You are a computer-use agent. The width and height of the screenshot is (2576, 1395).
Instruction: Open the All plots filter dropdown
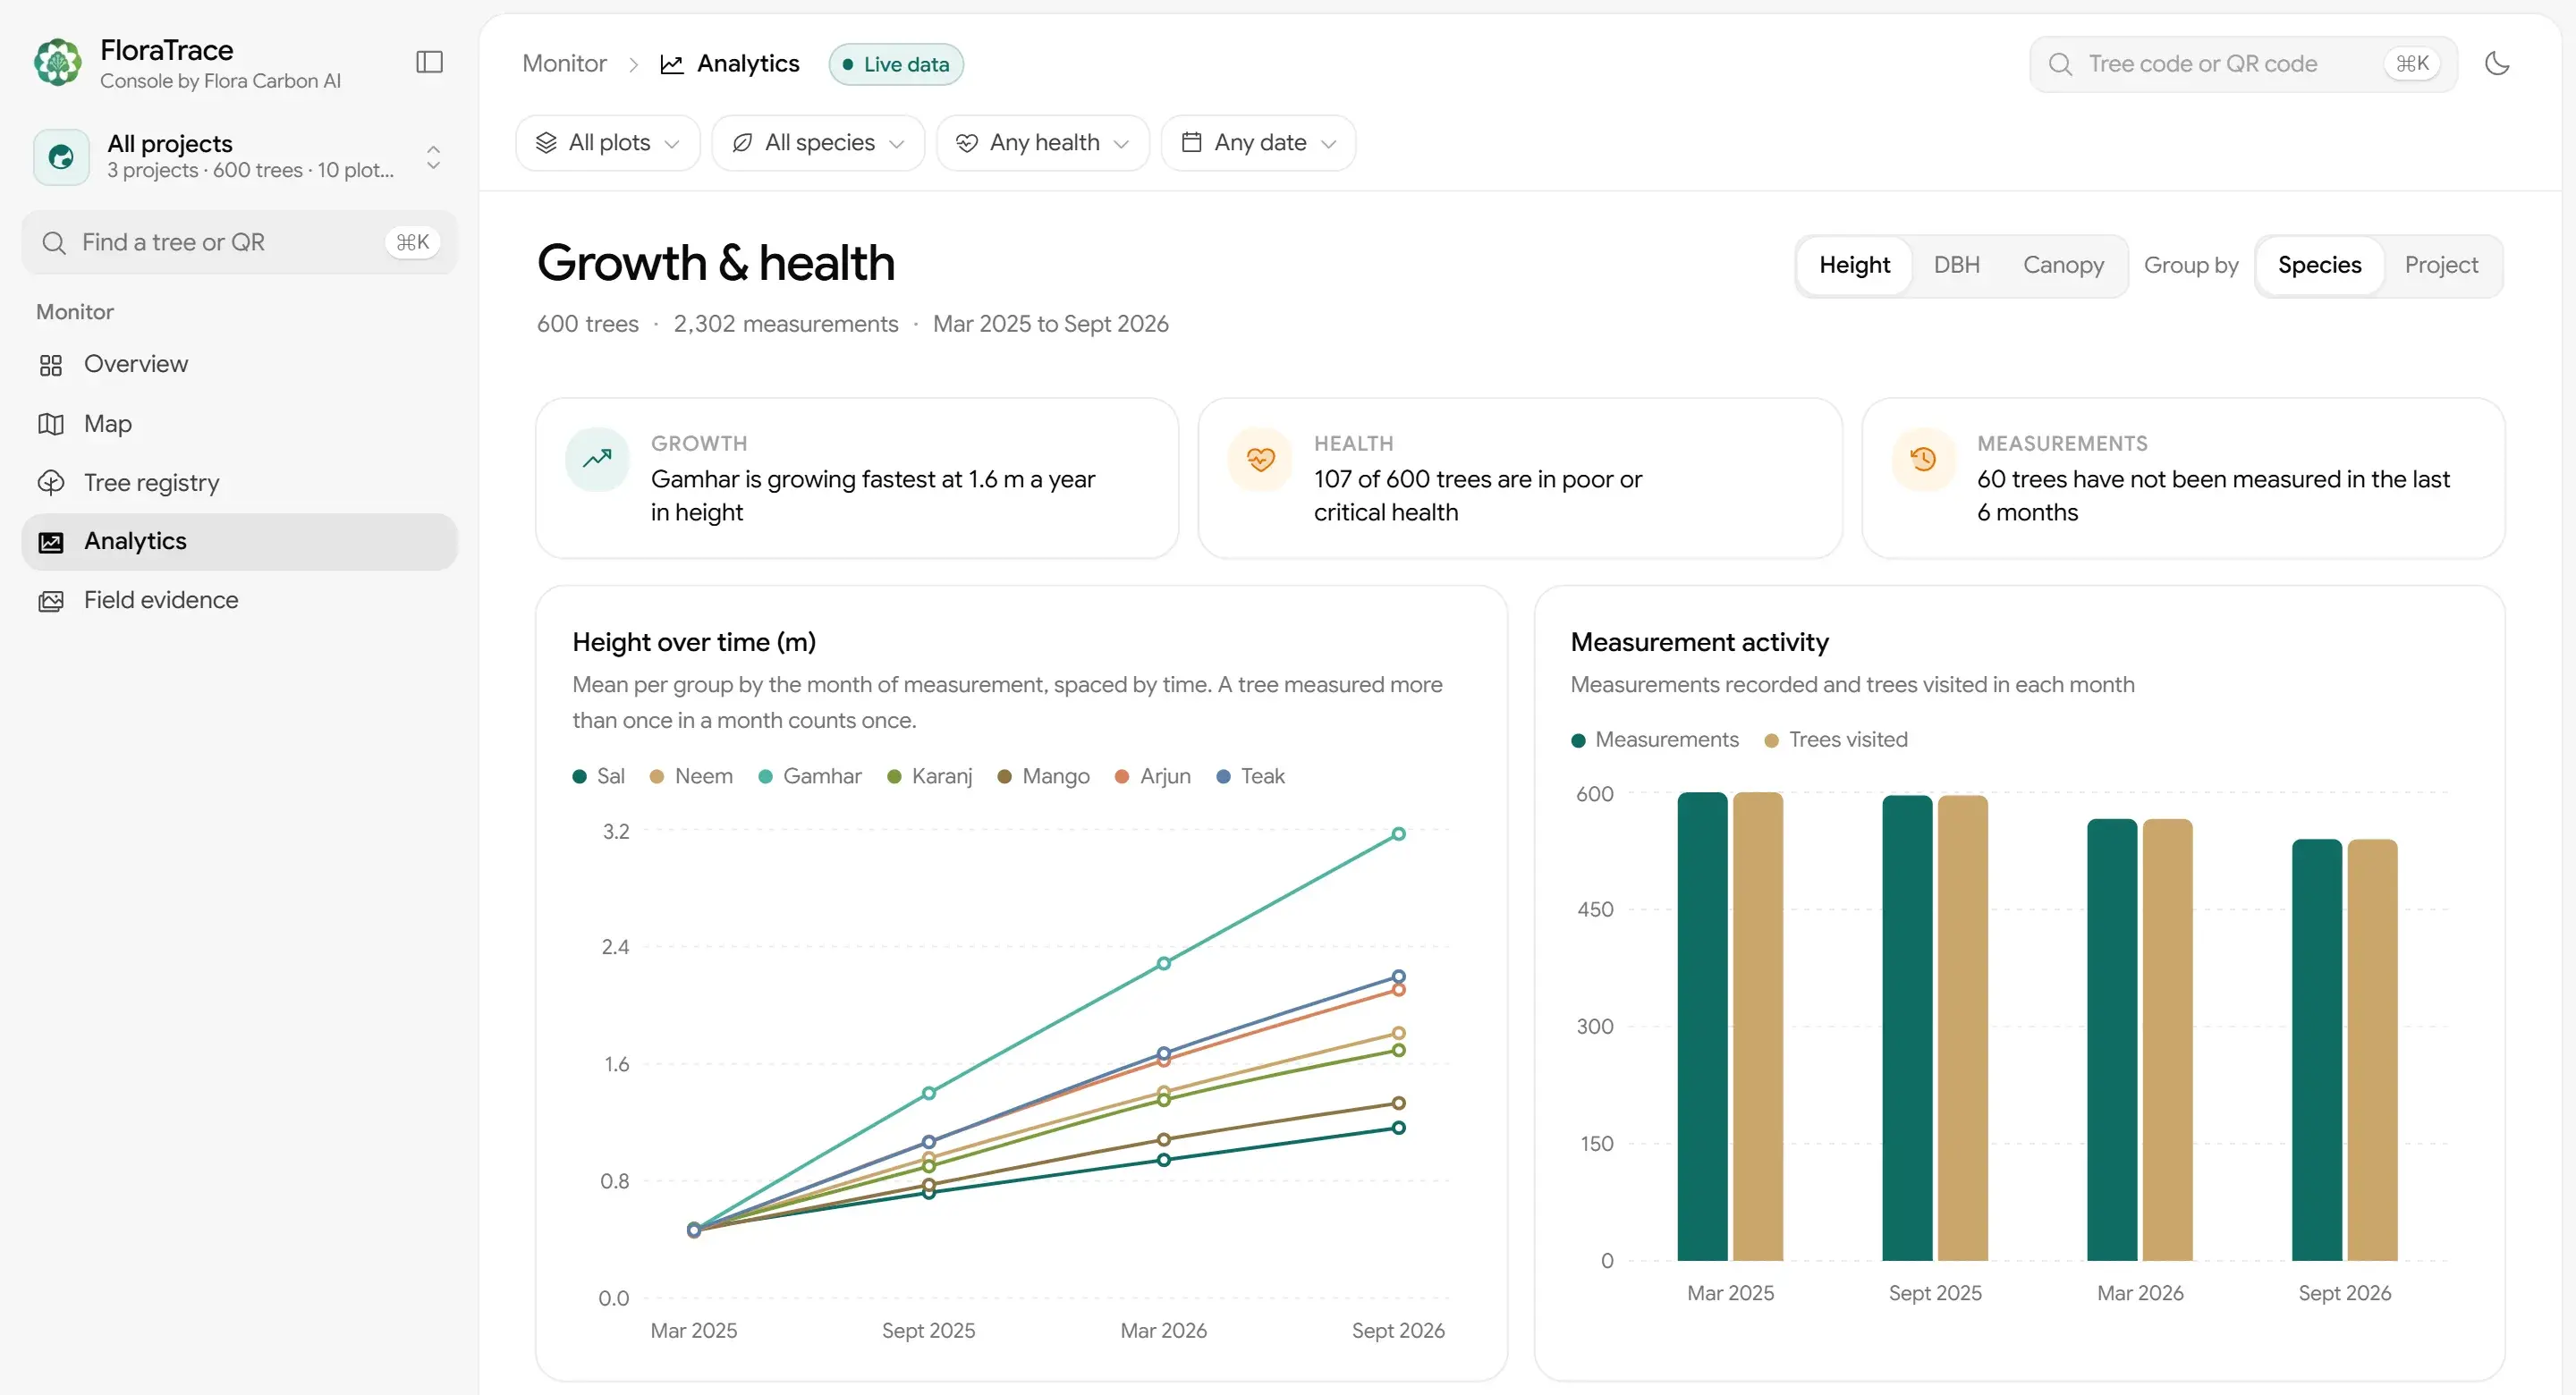[x=608, y=143]
